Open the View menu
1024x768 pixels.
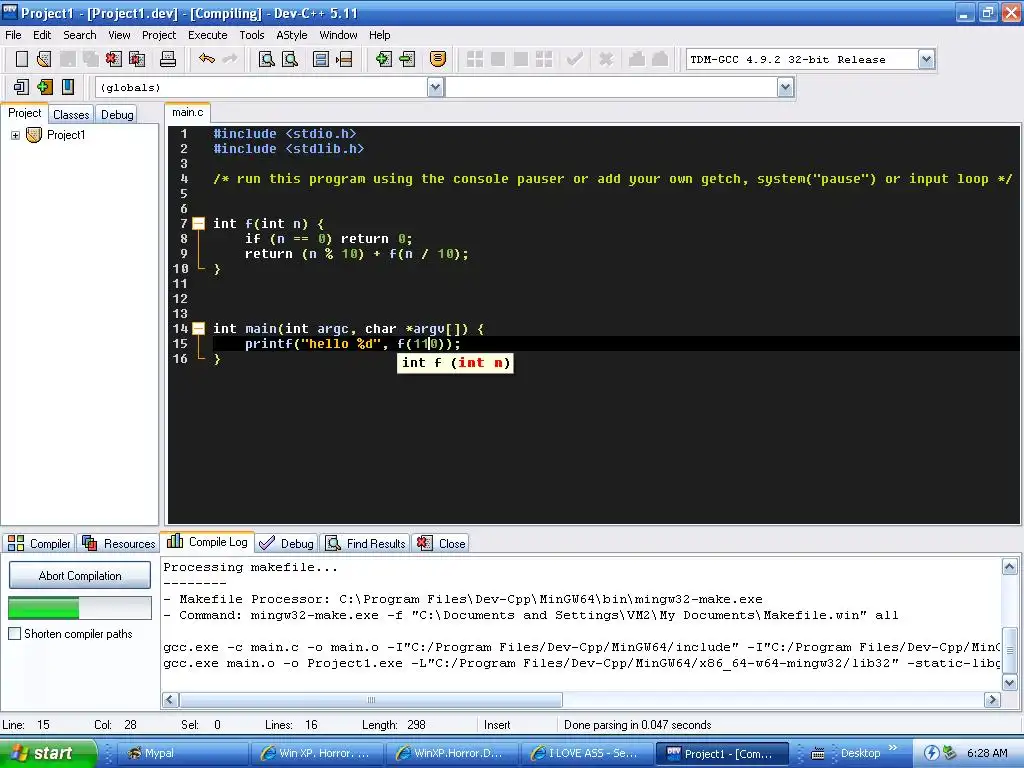point(119,35)
